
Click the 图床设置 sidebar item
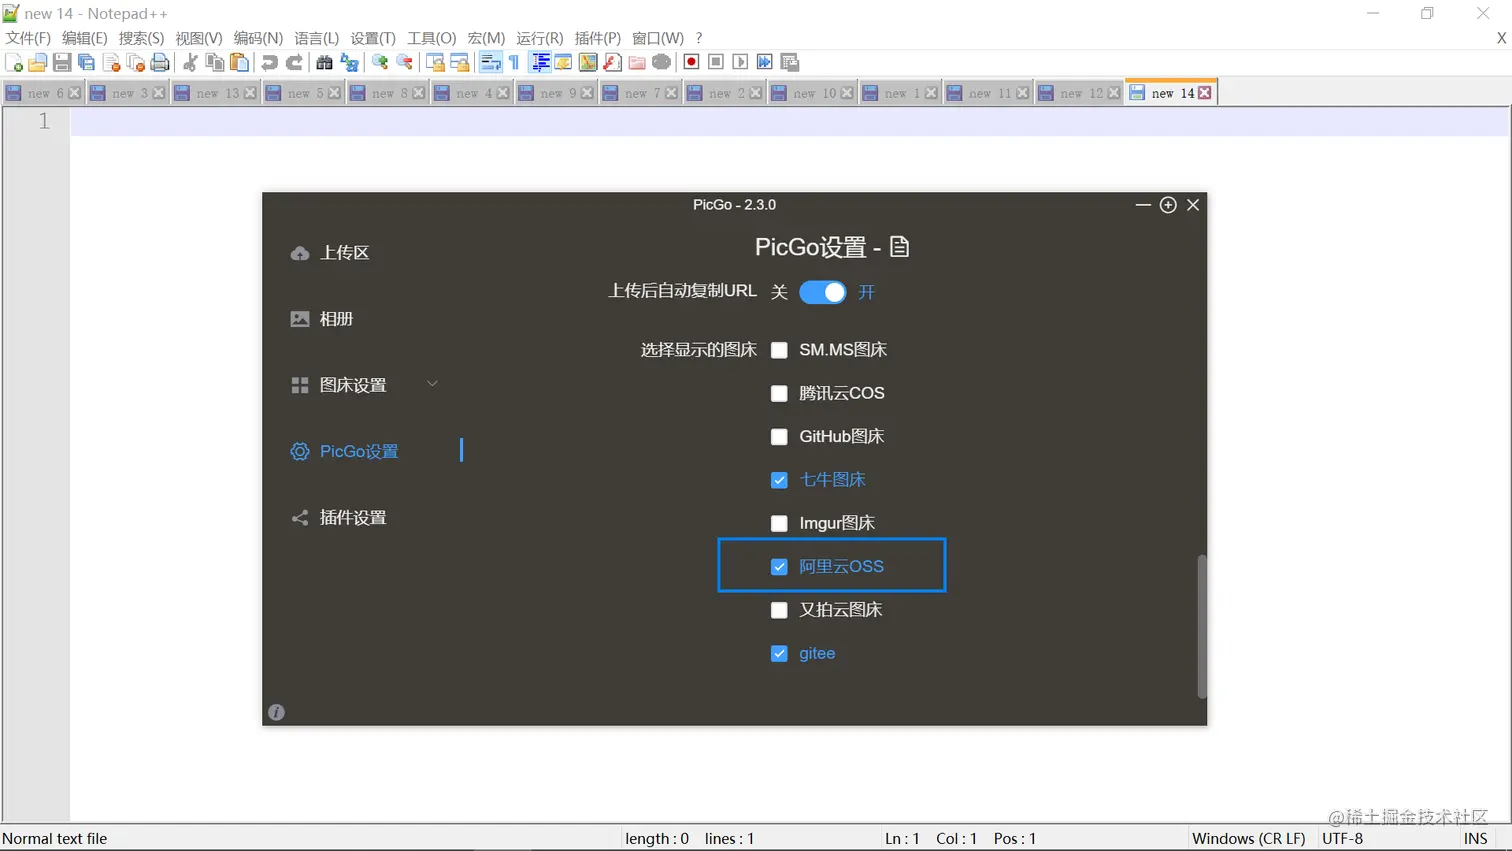click(x=338, y=385)
